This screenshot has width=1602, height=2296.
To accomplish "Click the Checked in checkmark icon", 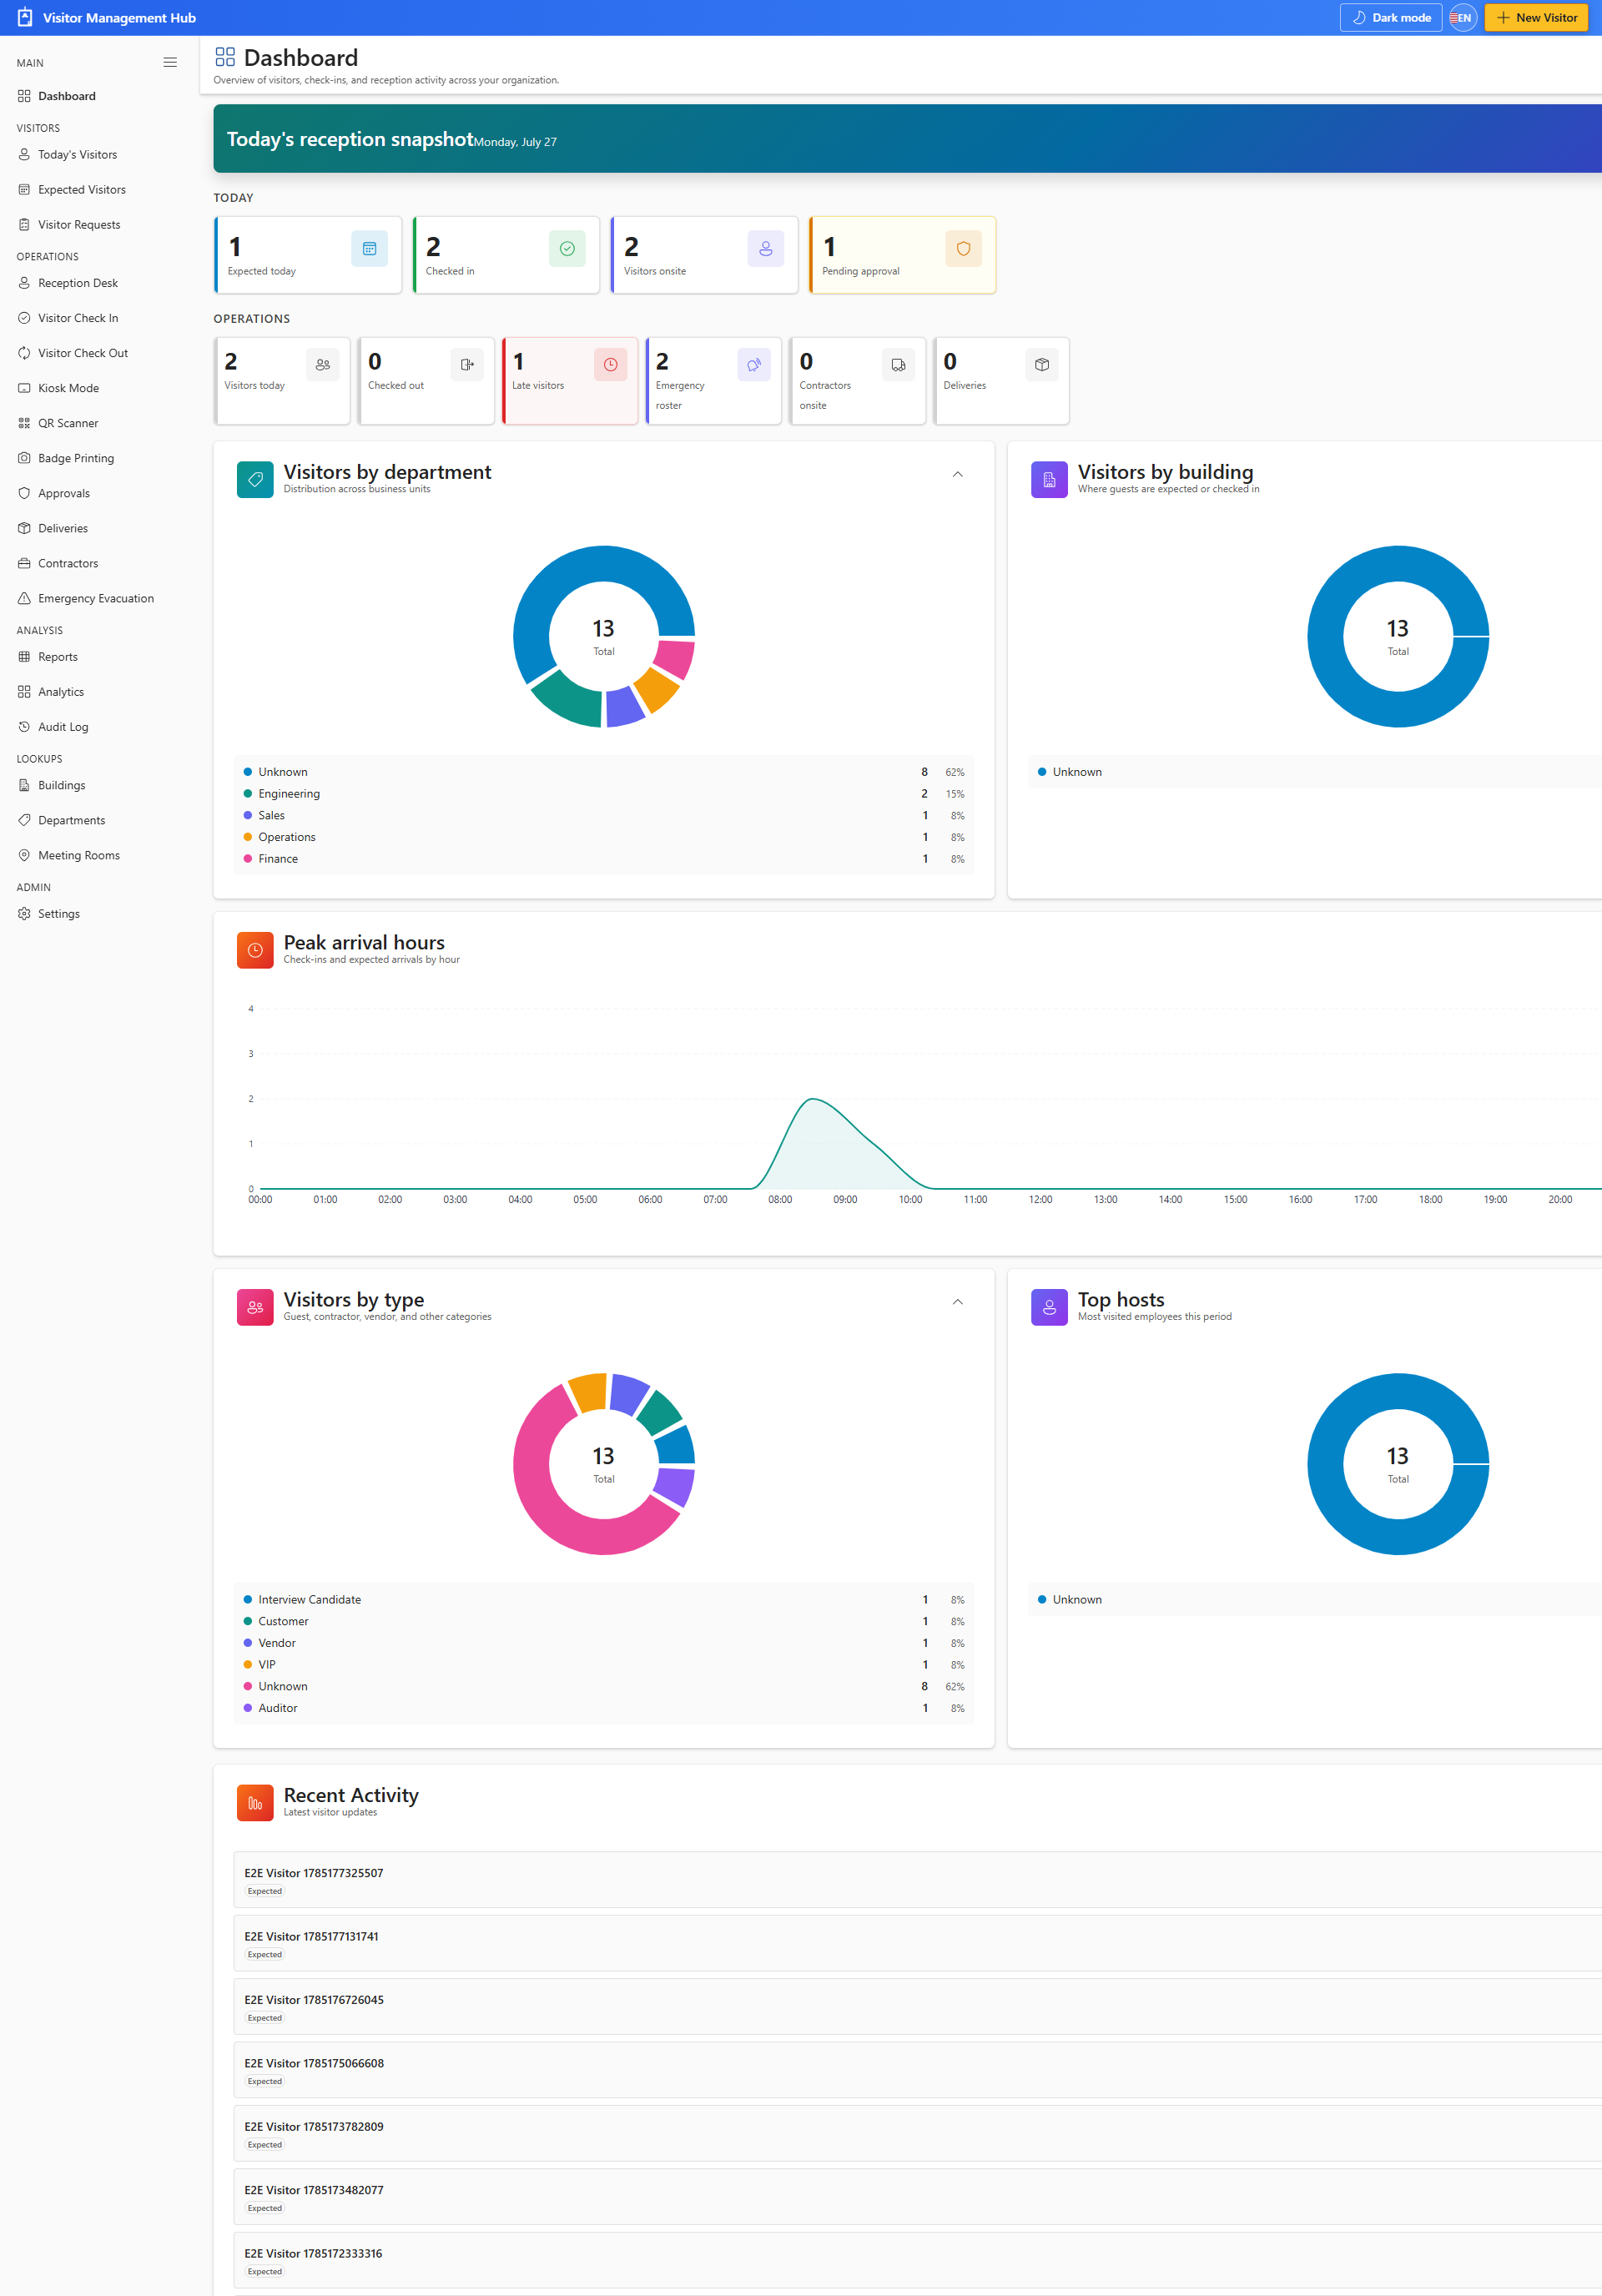I will [567, 249].
